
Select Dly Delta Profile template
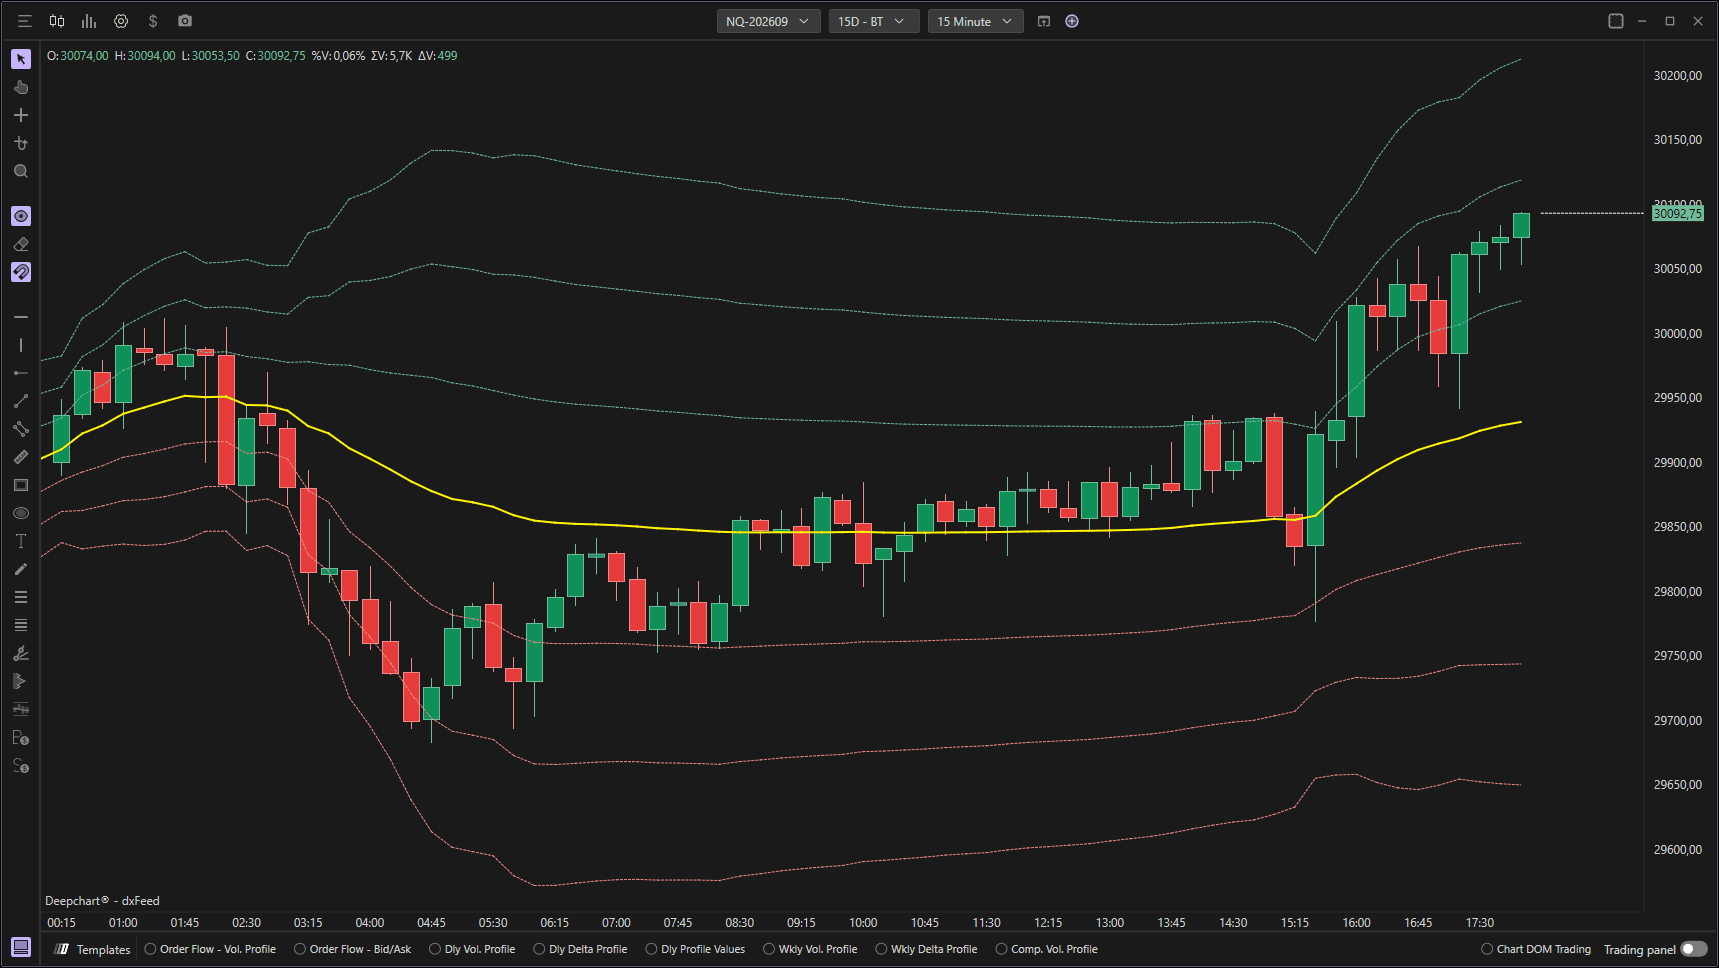pos(580,949)
